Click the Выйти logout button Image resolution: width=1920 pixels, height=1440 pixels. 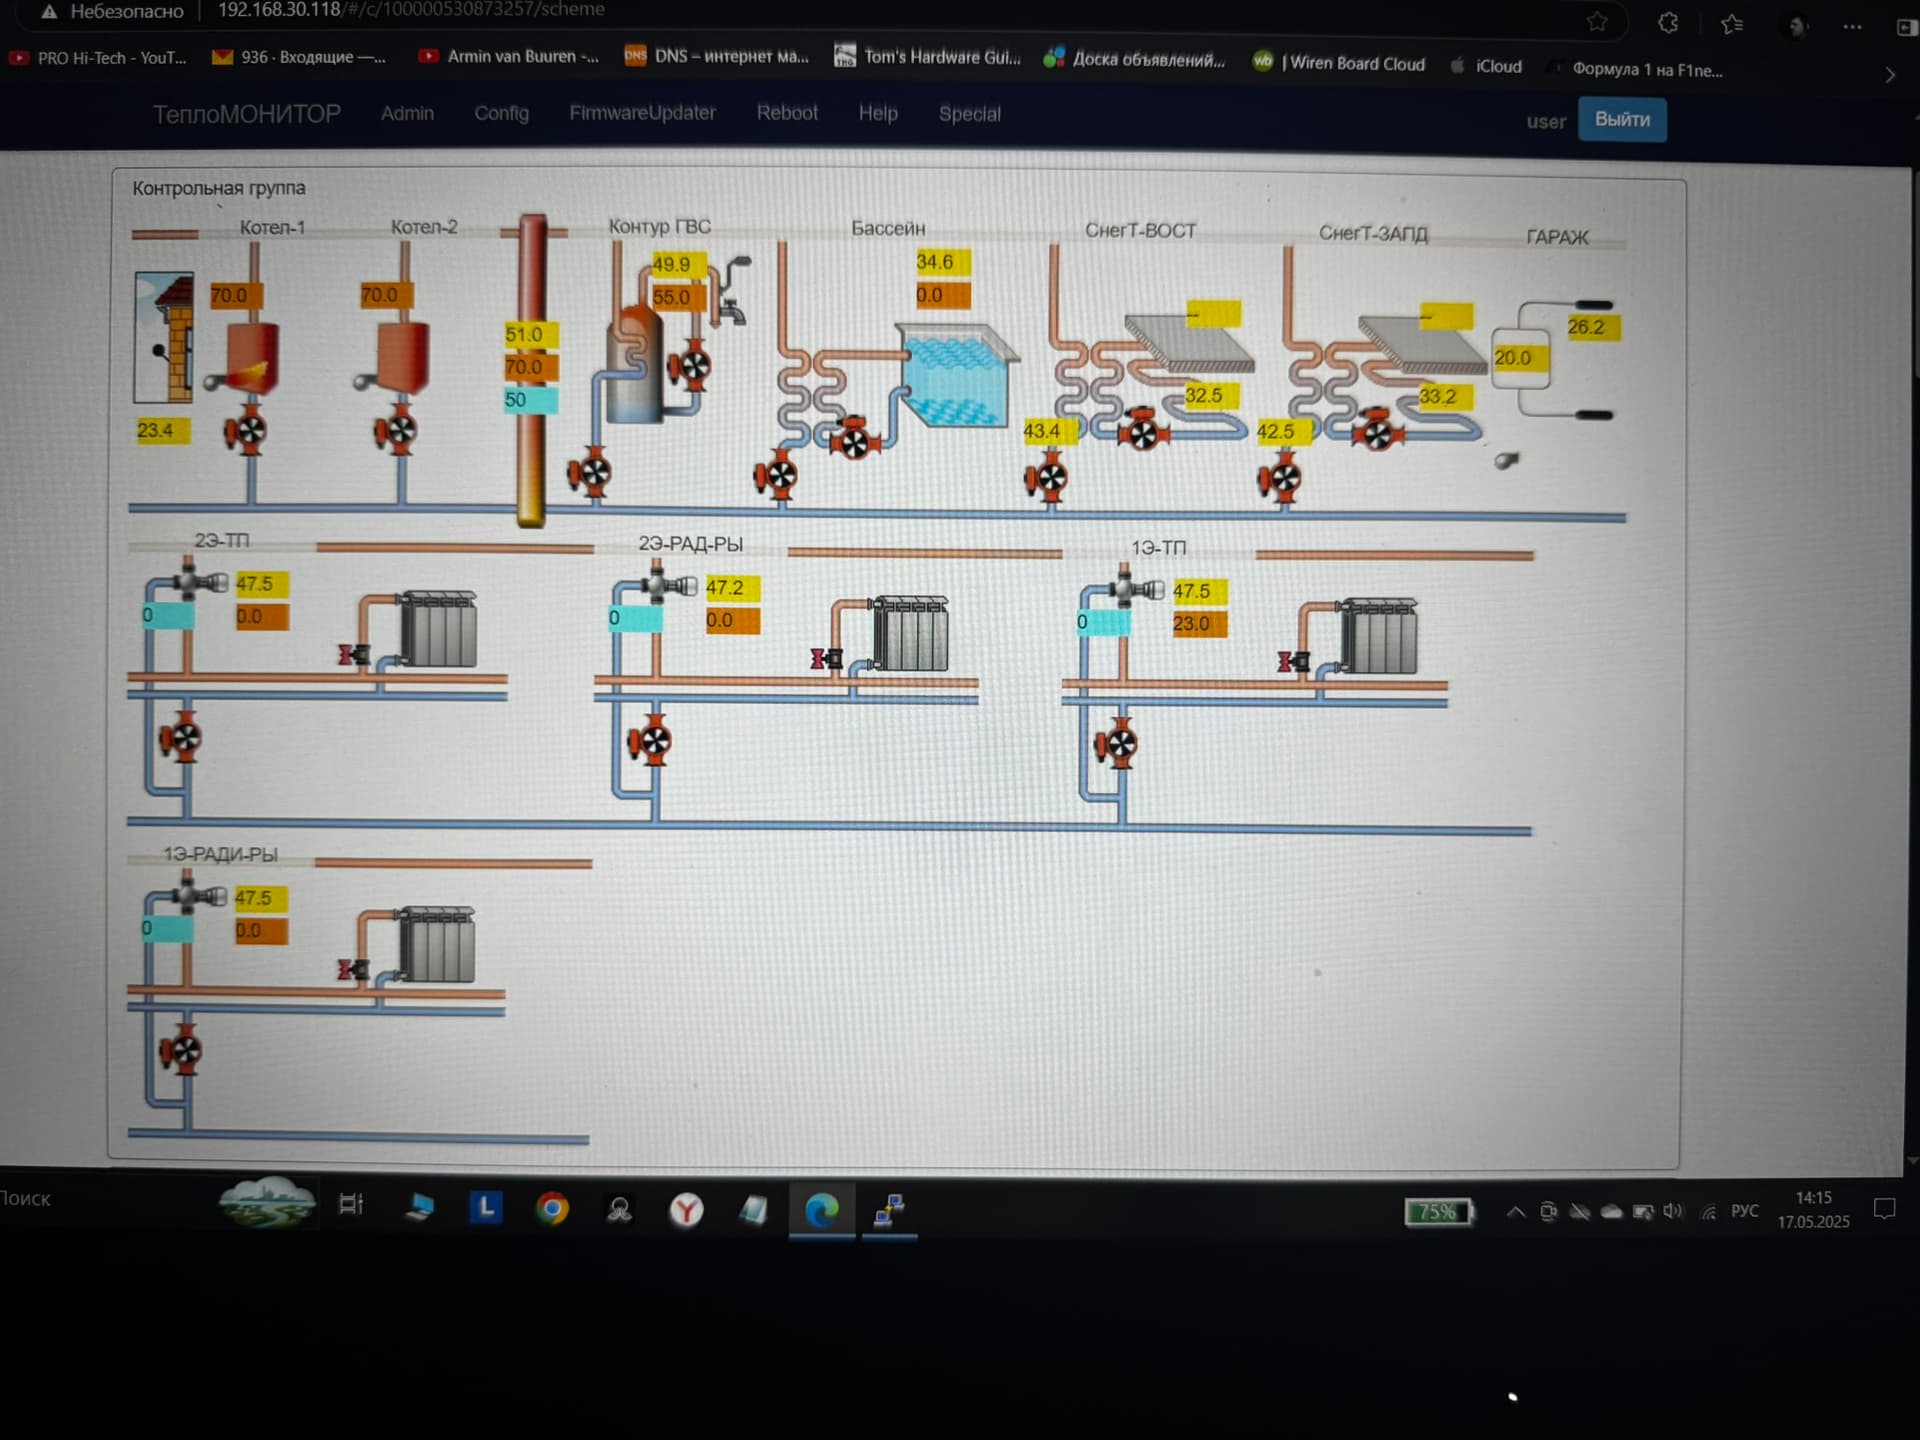tap(1622, 119)
